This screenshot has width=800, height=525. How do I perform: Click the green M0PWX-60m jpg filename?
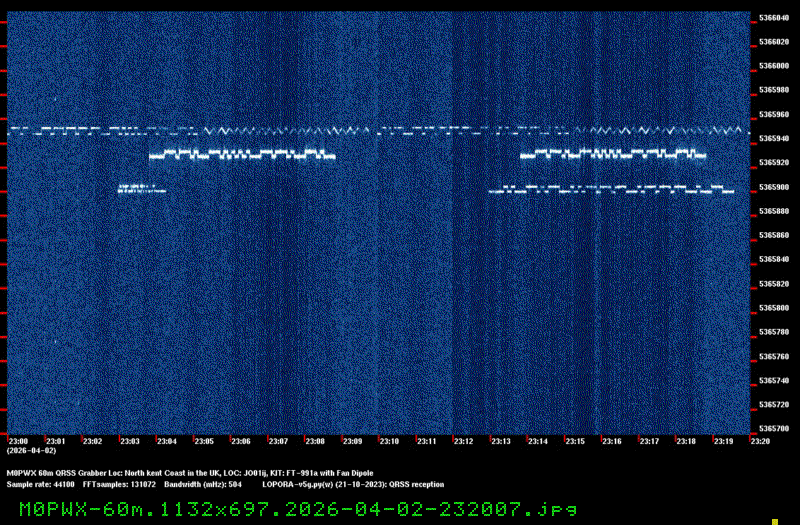tap(298, 509)
